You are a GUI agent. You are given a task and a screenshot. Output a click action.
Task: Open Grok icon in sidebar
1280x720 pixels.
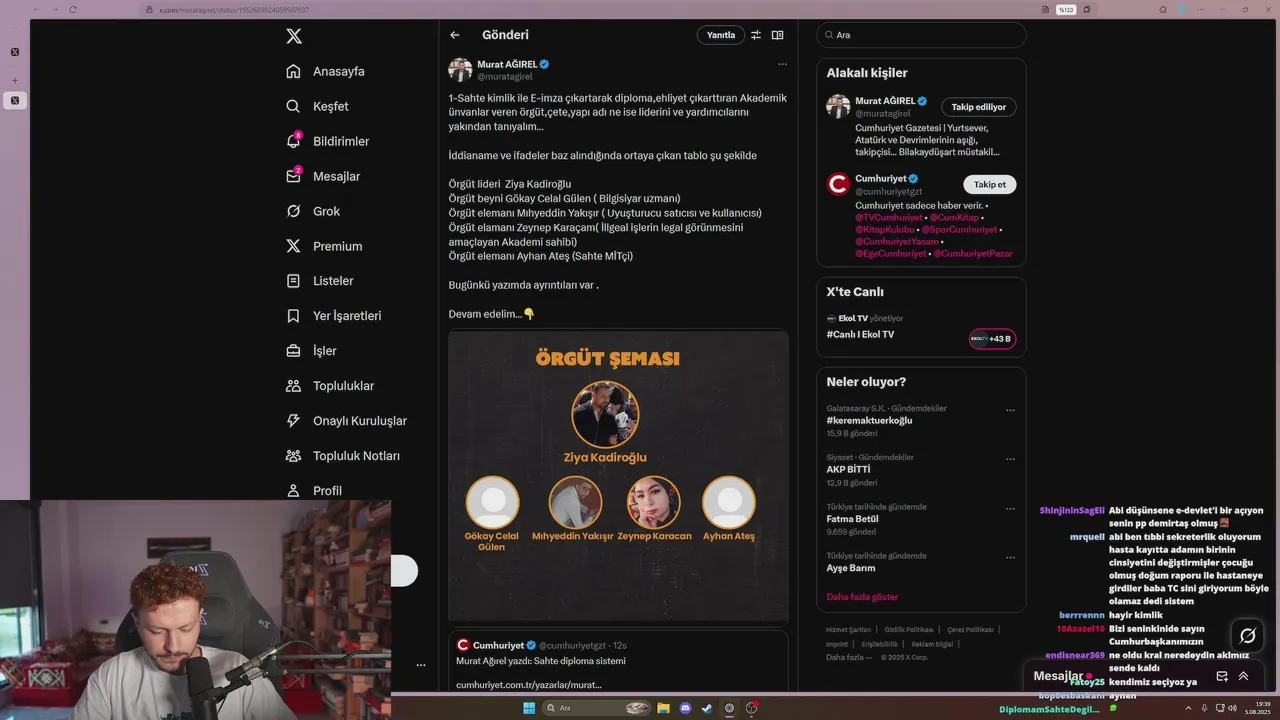click(x=293, y=211)
